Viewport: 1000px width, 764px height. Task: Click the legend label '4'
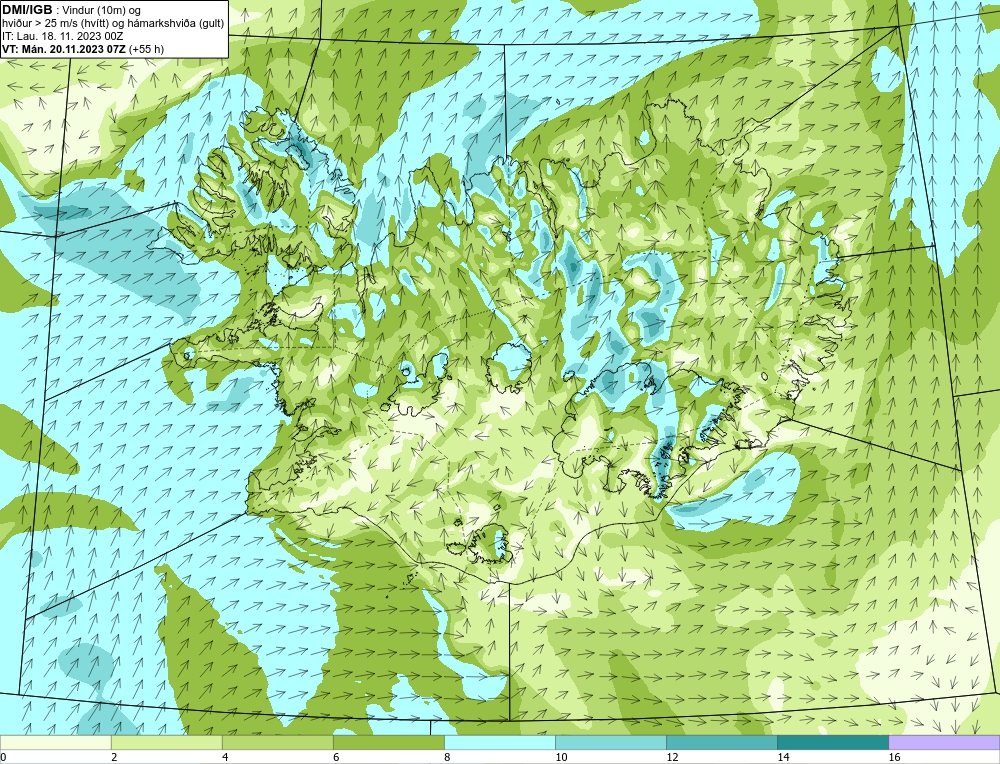(225, 757)
